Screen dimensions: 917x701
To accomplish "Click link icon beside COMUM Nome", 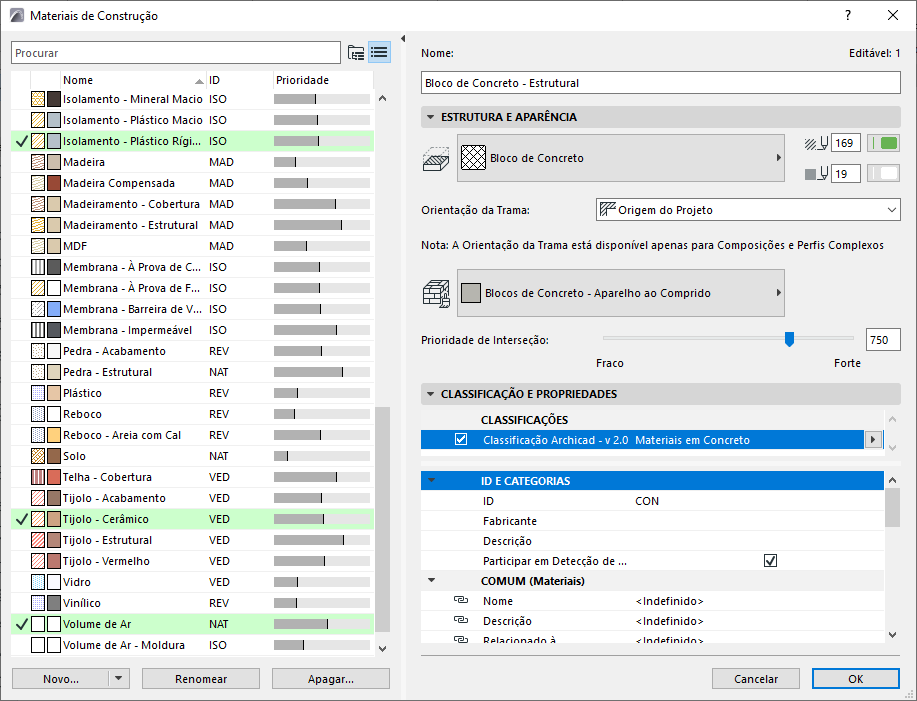I will tap(461, 600).
